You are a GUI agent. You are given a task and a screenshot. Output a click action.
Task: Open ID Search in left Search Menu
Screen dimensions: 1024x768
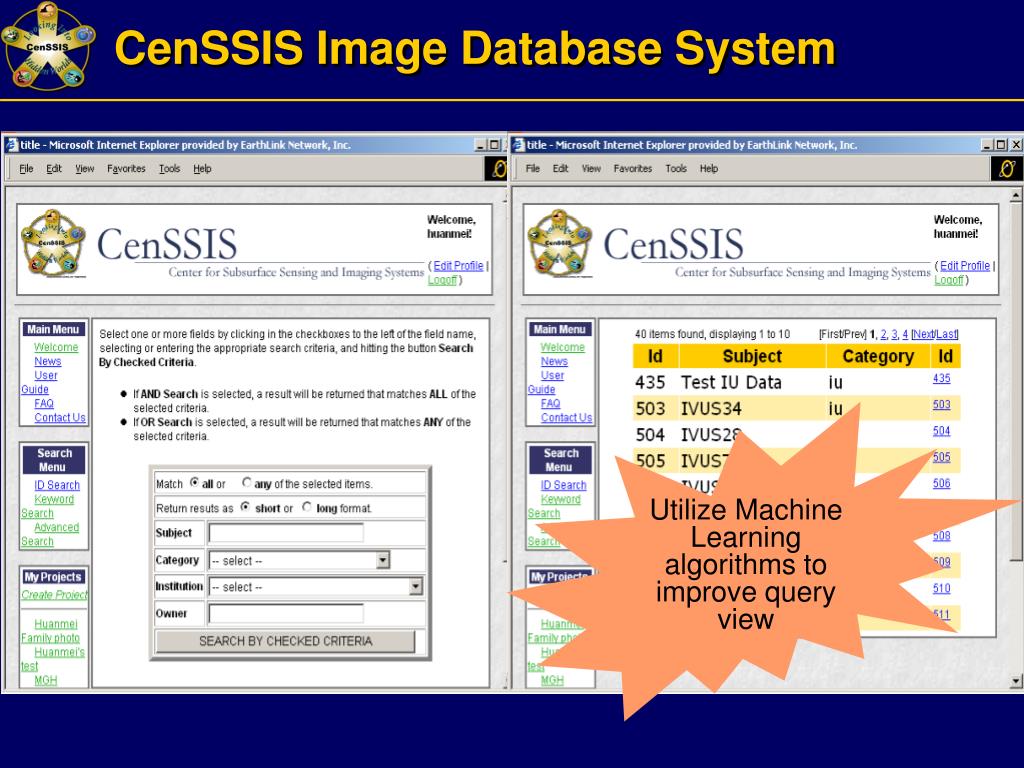[57, 485]
